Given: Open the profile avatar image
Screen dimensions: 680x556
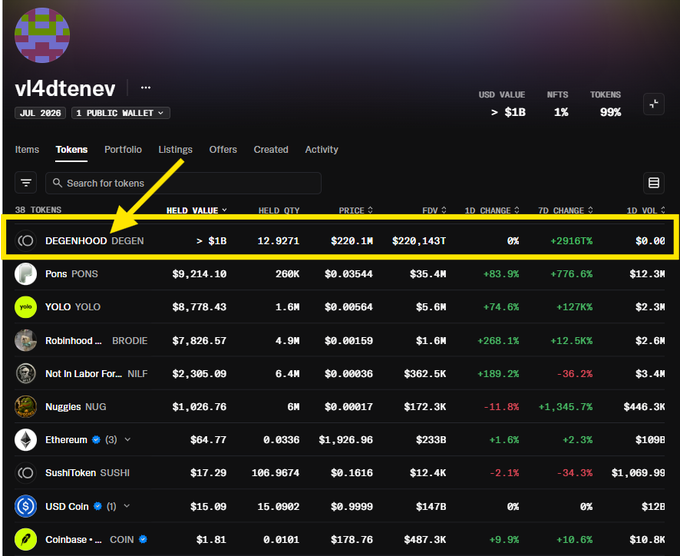Looking at the screenshot, I should [42, 35].
